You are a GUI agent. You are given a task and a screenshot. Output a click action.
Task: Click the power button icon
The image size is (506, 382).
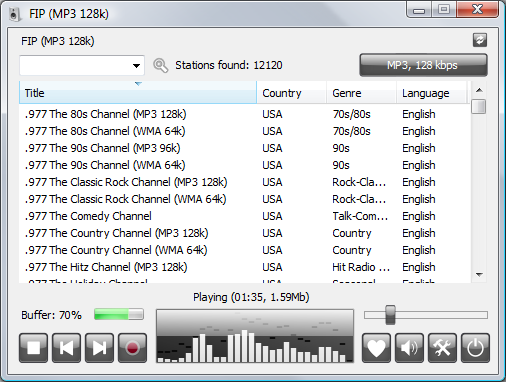pyautogui.click(x=475, y=348)
